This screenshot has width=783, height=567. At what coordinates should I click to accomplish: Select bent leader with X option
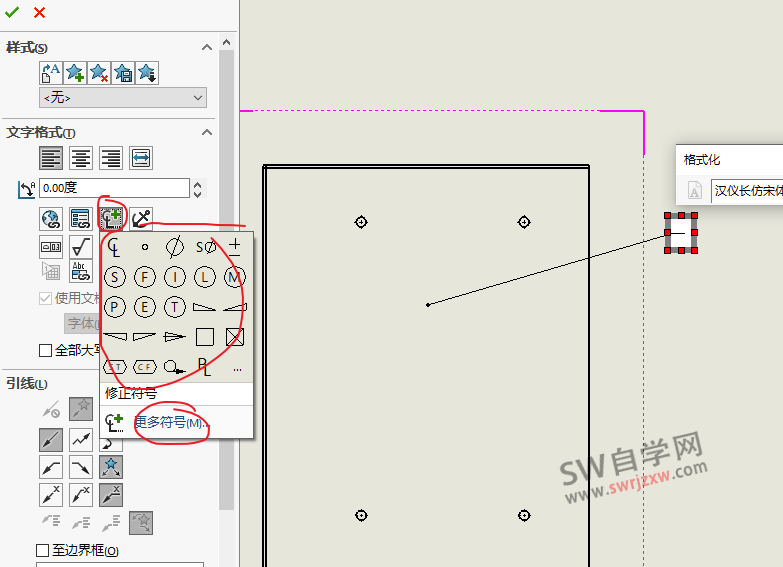[81, 495]
